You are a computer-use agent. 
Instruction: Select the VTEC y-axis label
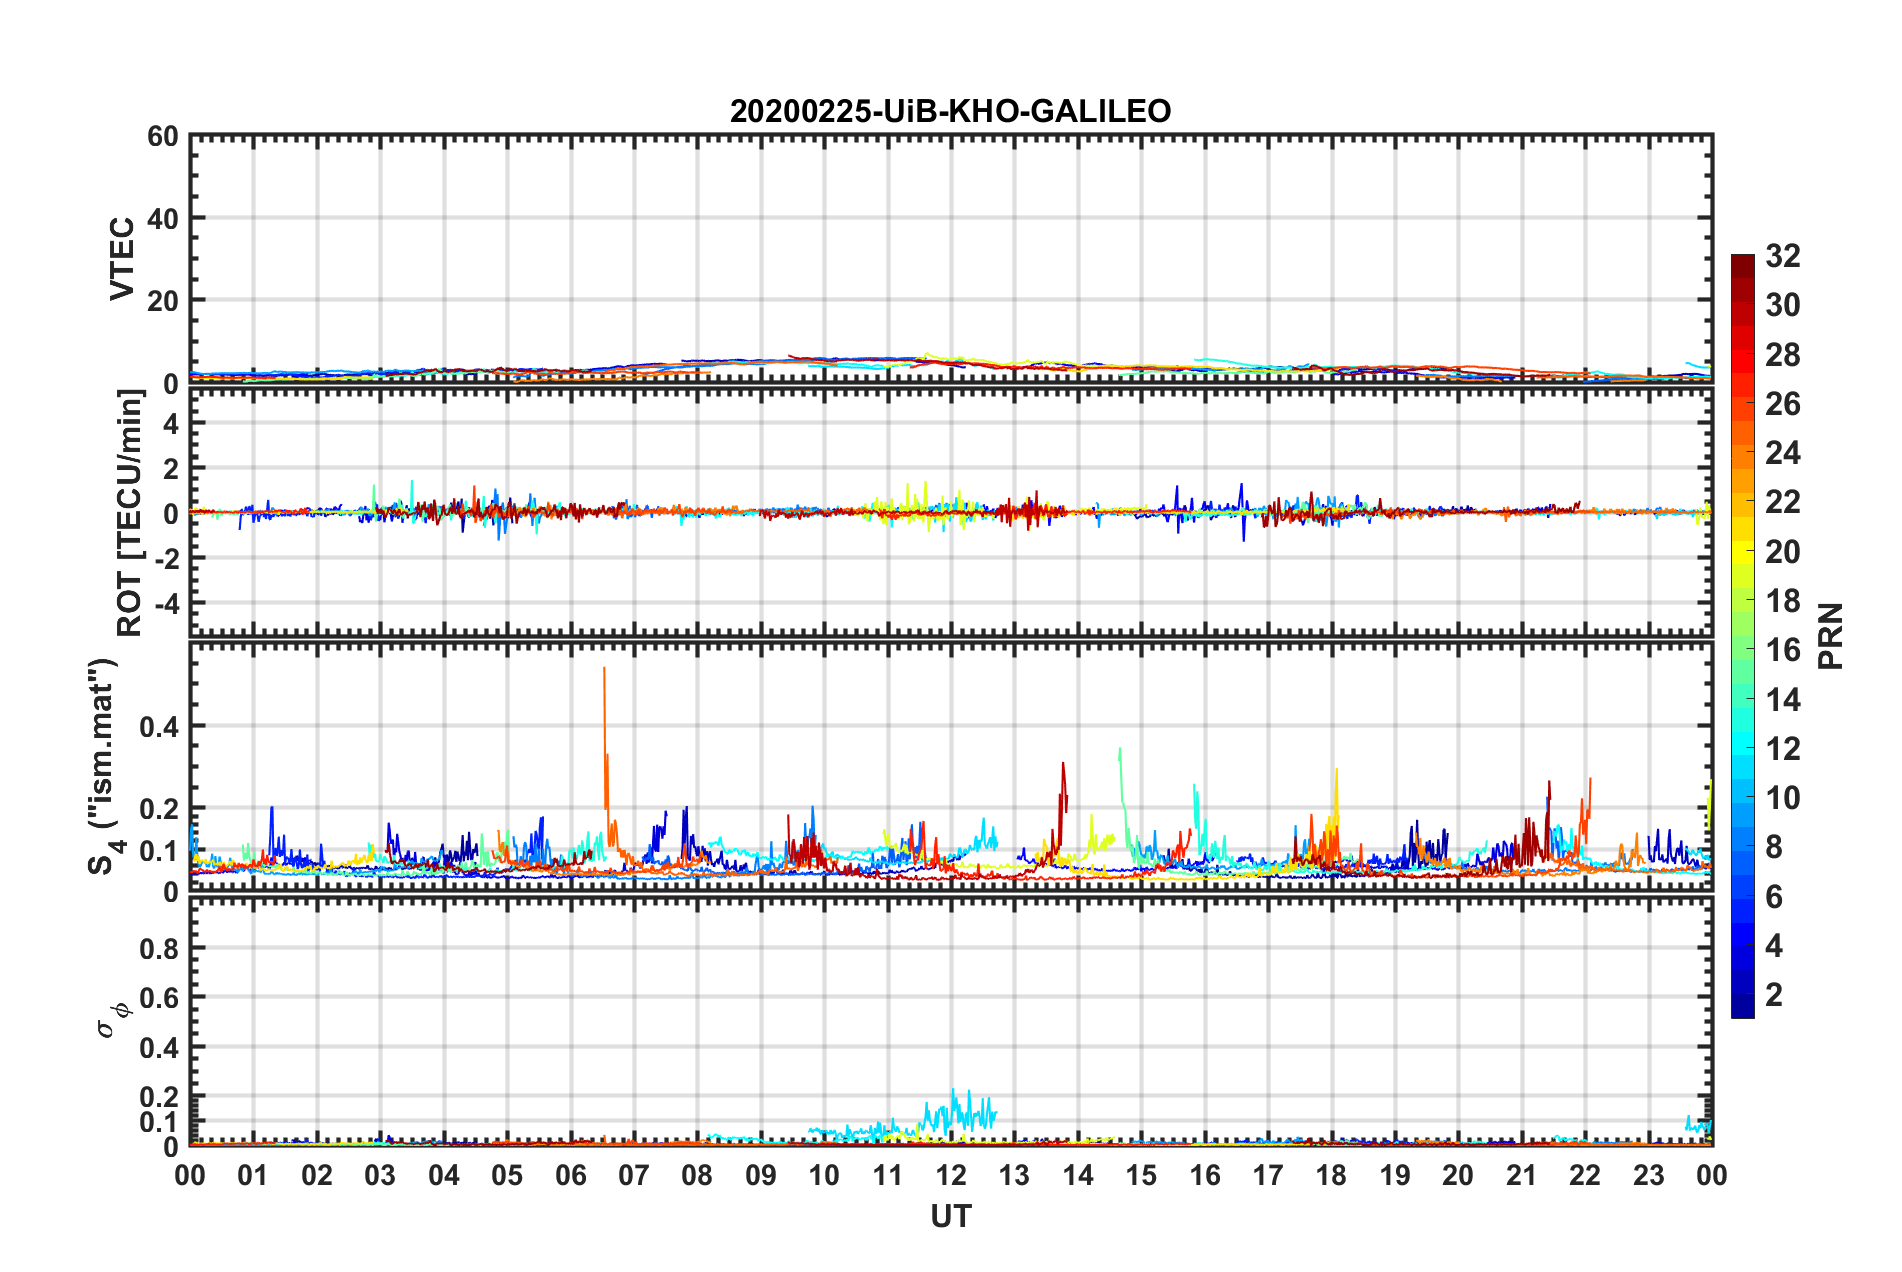pyautogui.click(x=122, y=258)
